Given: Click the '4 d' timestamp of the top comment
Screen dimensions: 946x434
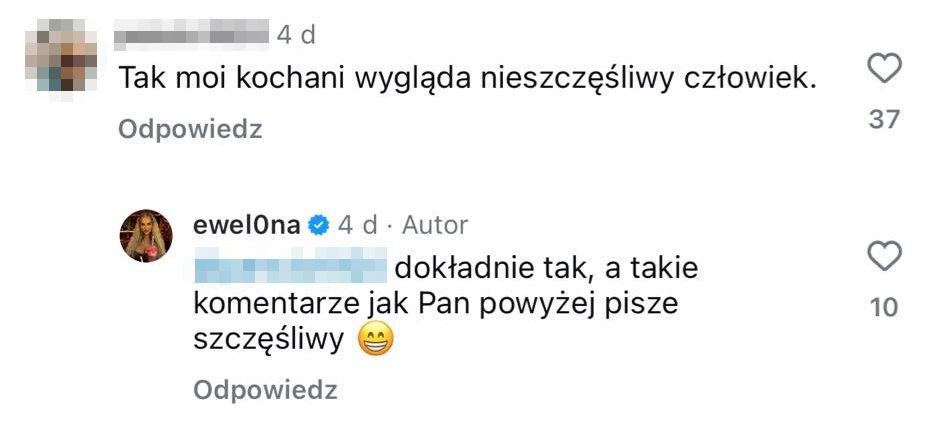Looking at the screenshot, I should click(296, 36).
